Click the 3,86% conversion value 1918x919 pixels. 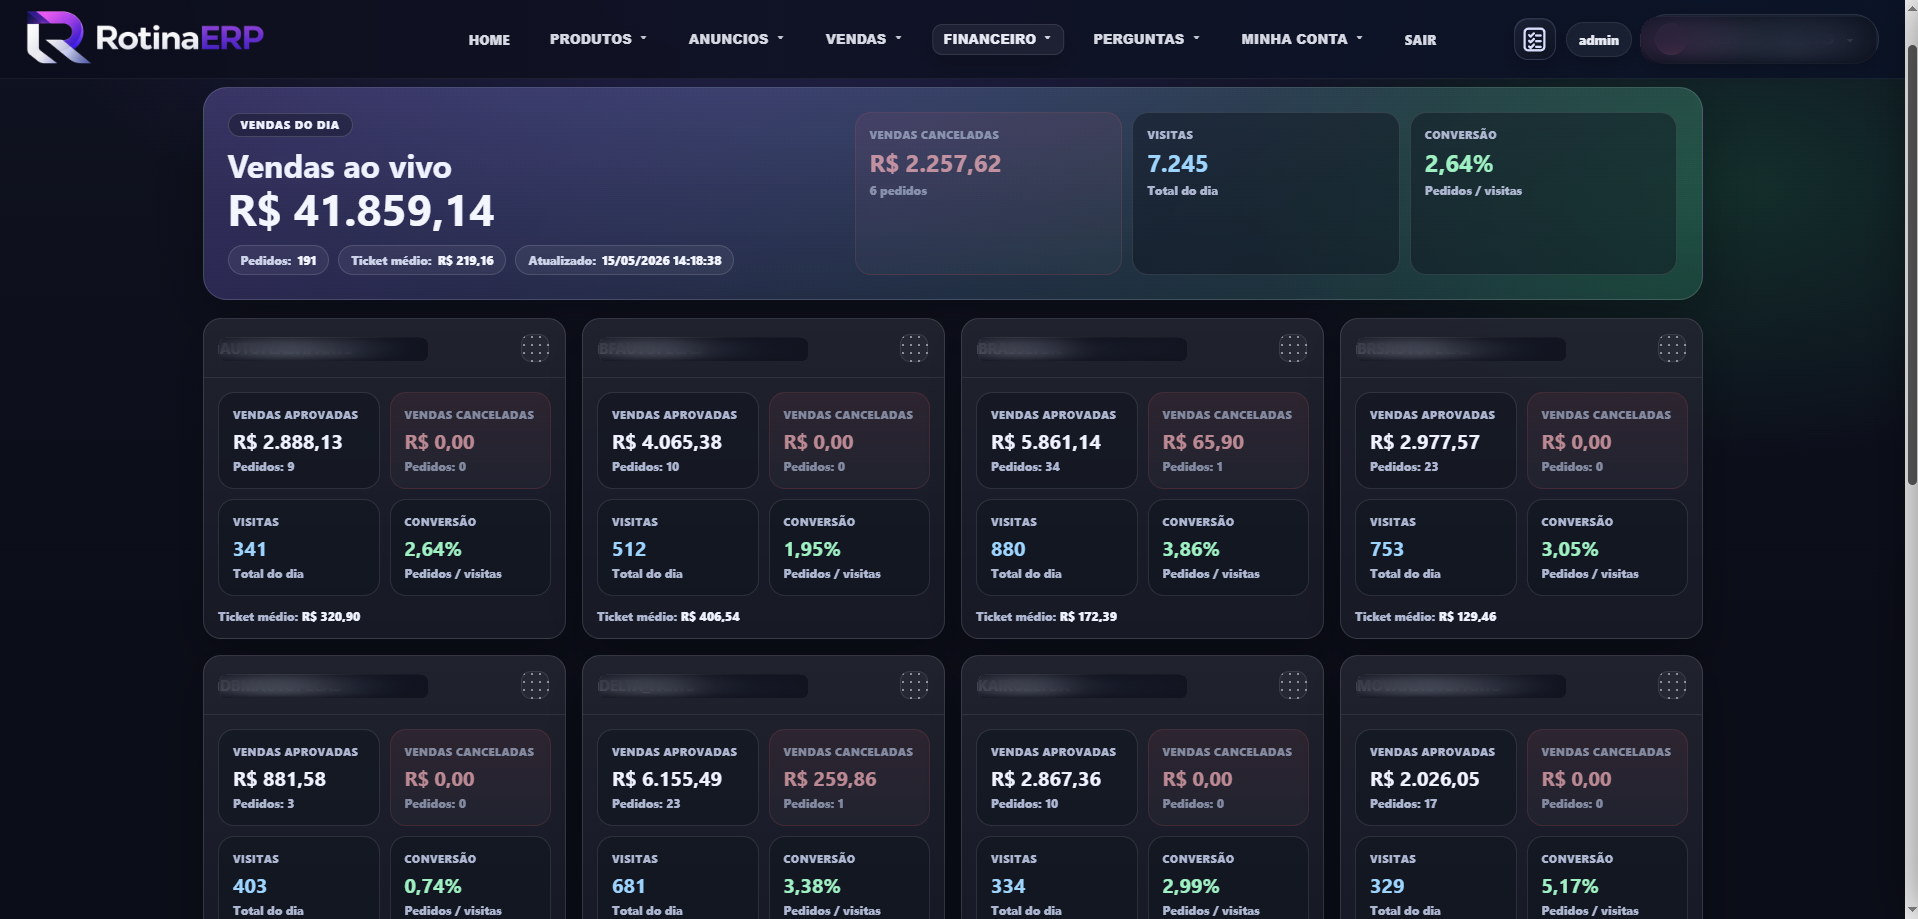pos(1191,549)
